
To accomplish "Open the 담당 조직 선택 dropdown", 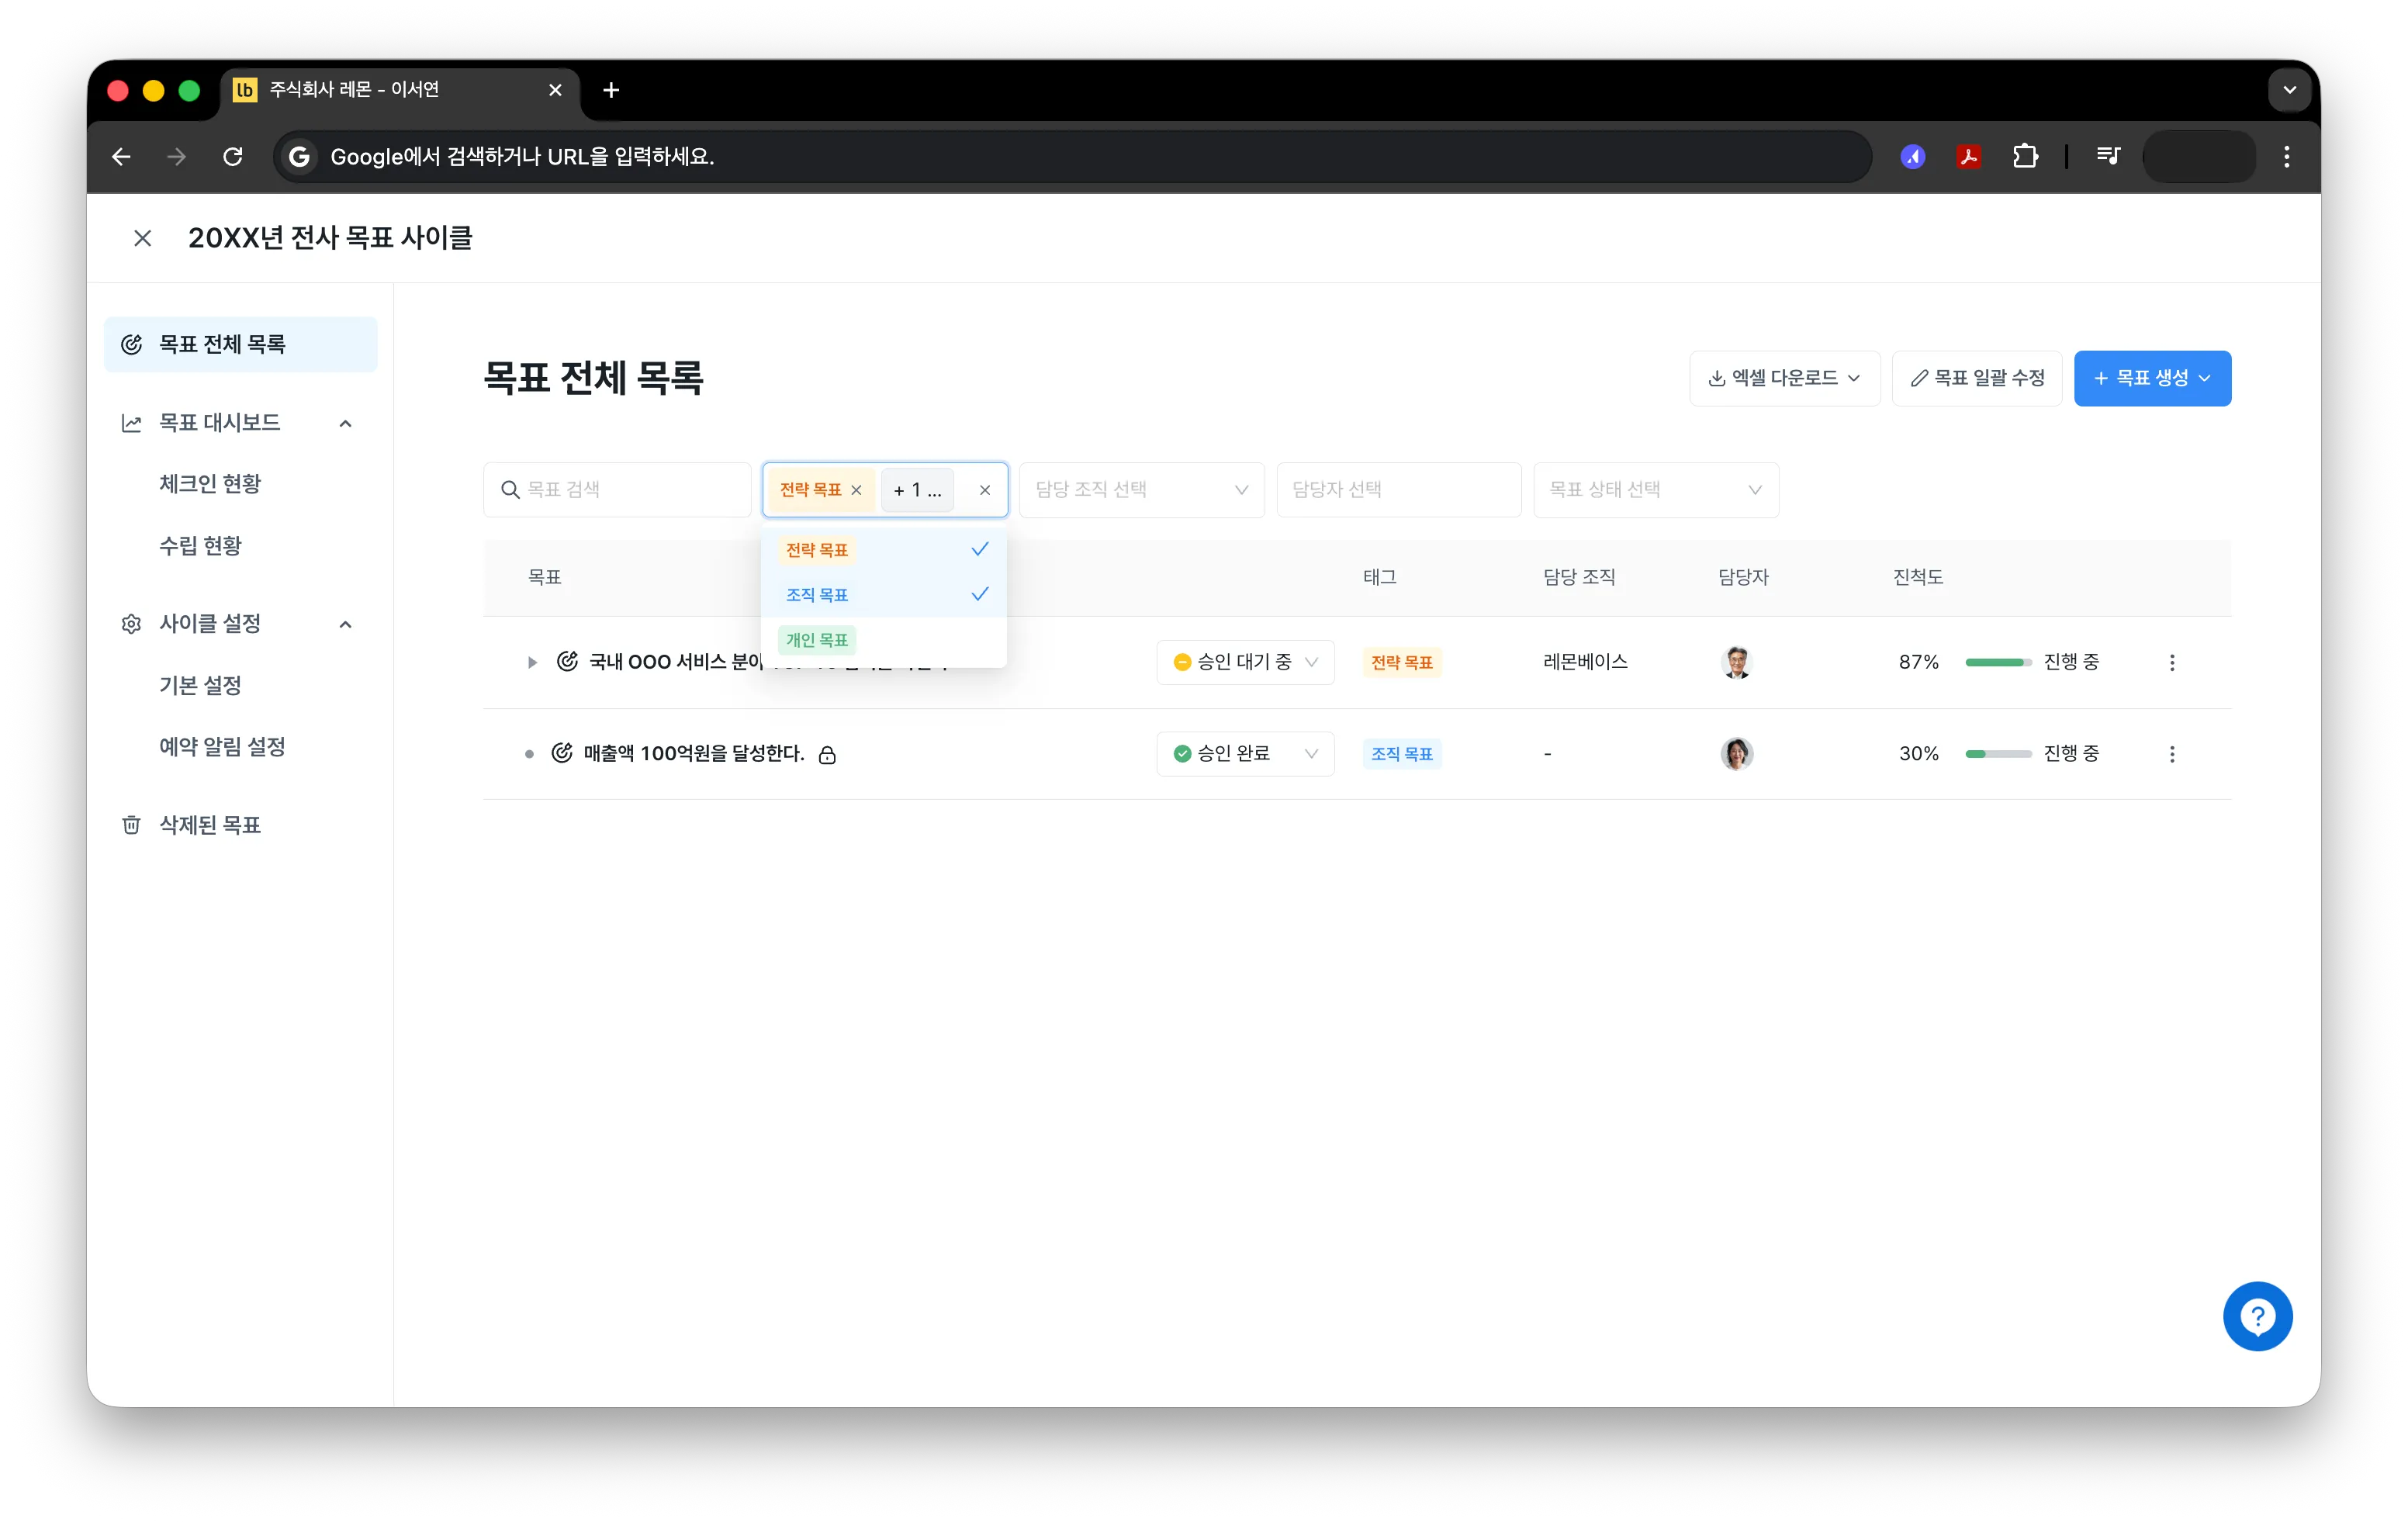I will [x=1142, y=490].
